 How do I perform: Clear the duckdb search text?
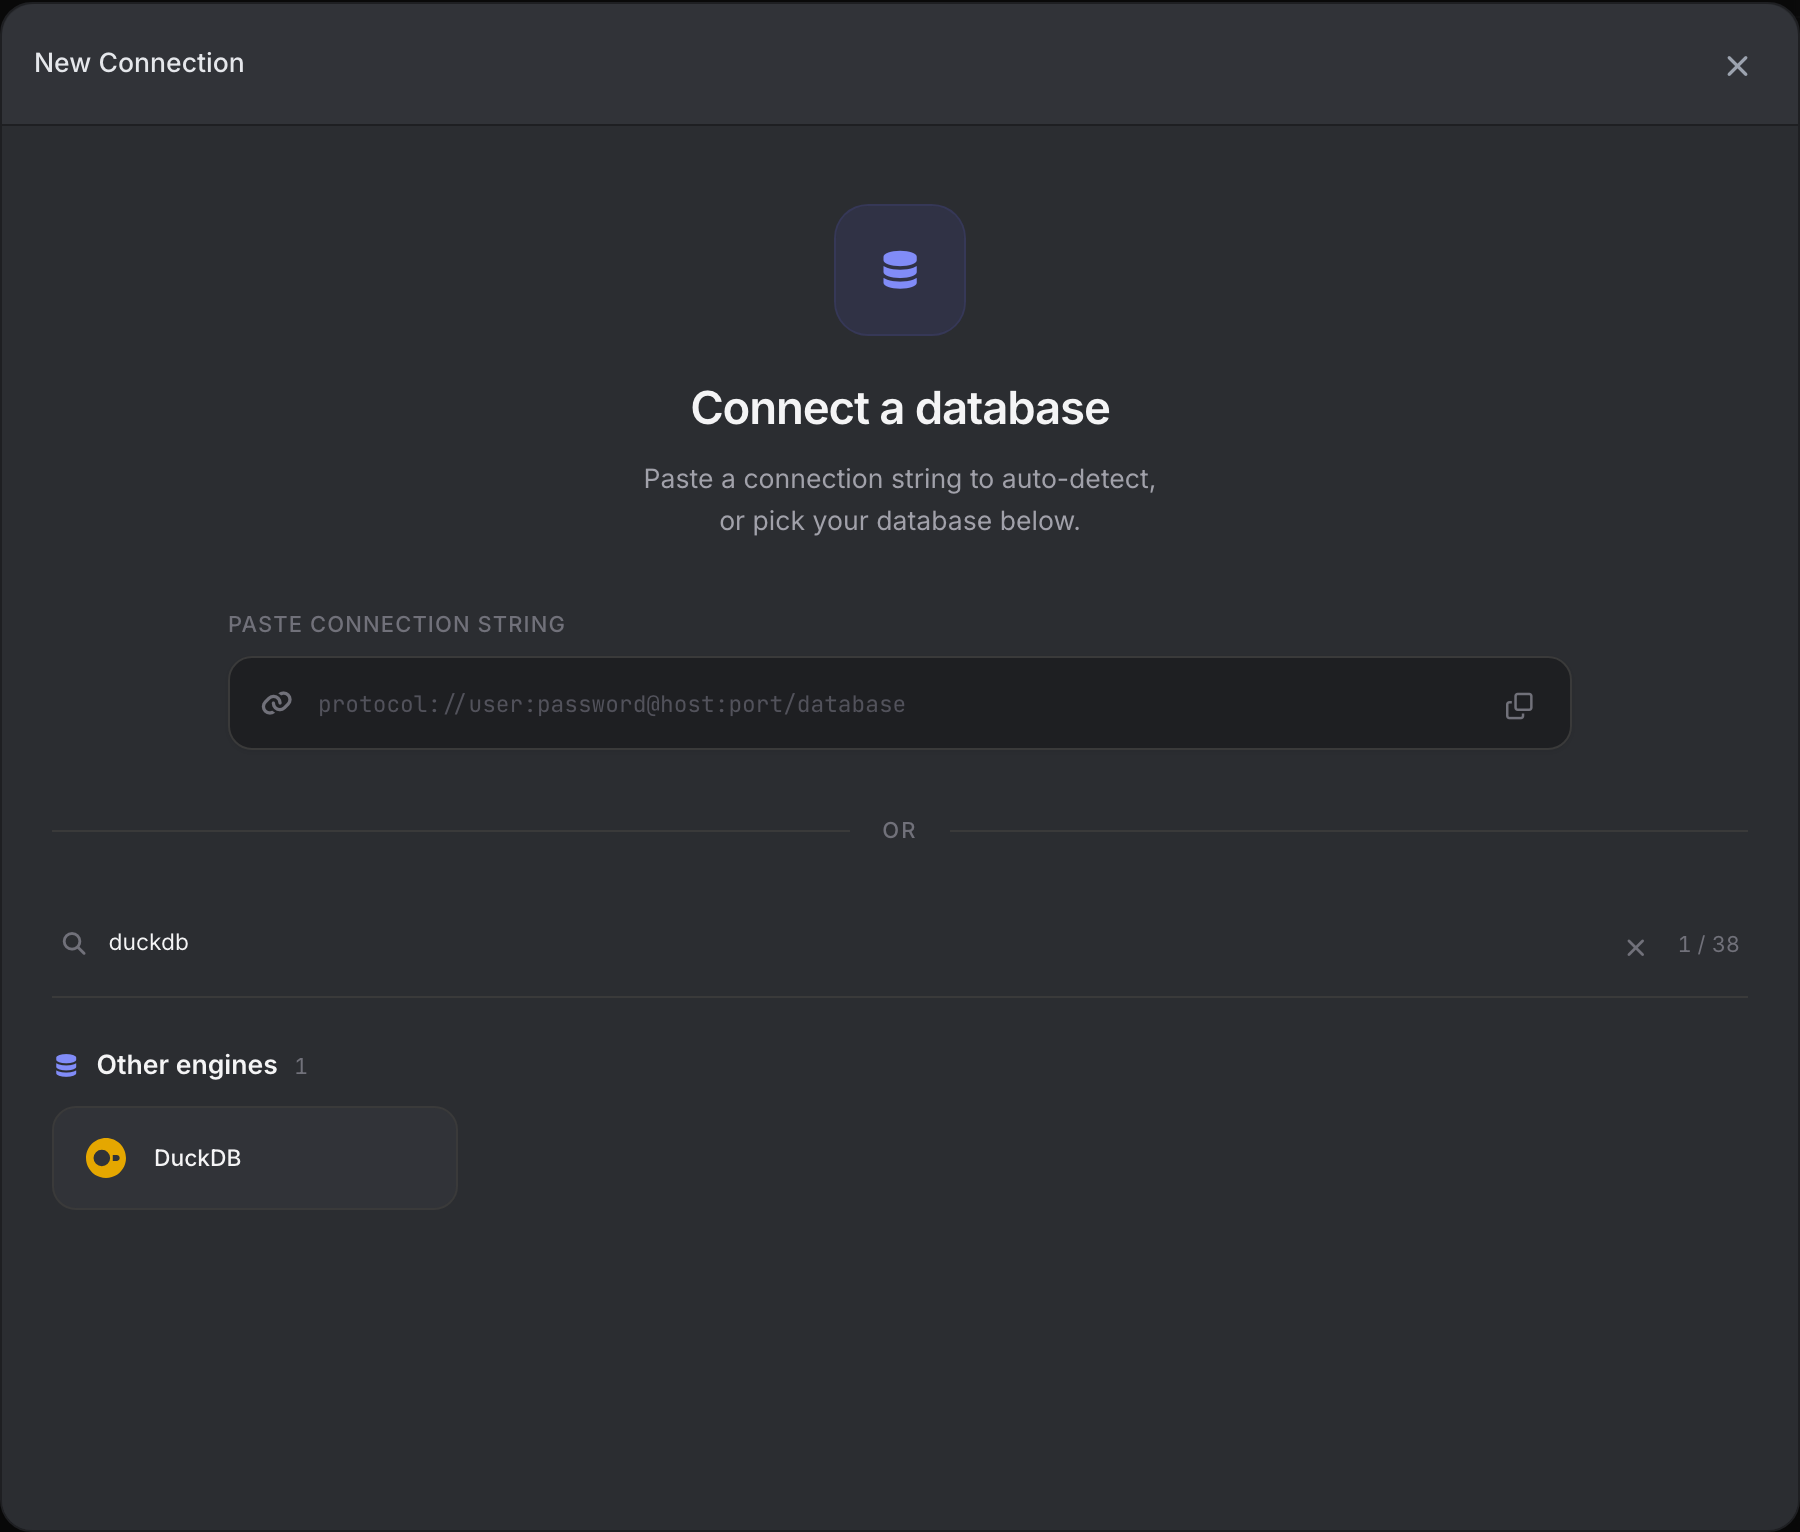click(x=1636, y=947)
